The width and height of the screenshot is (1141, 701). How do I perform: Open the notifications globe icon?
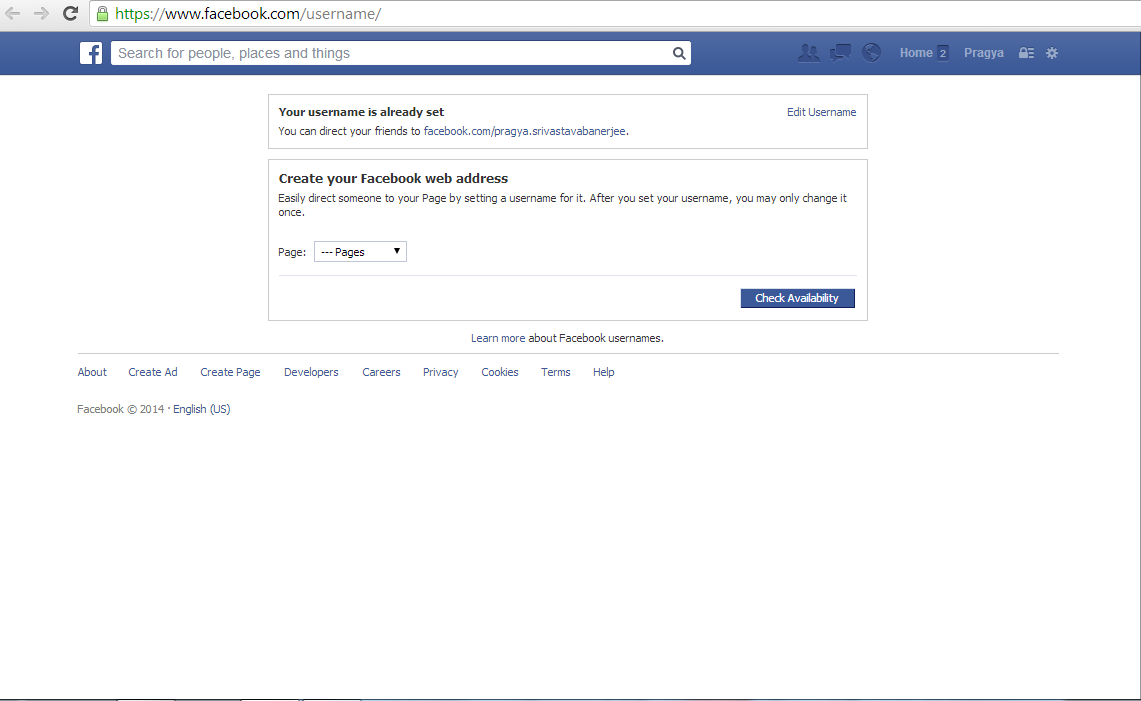point(871,52)
